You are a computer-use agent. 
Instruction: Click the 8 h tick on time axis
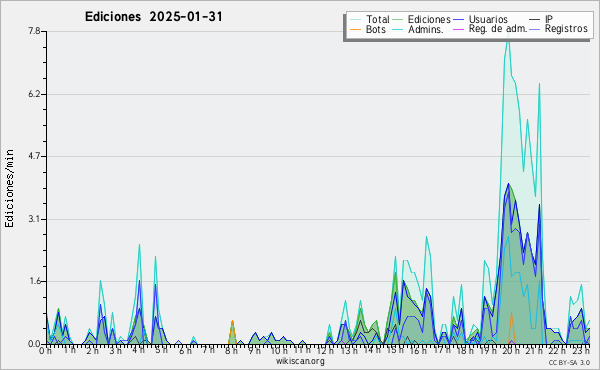232,350
